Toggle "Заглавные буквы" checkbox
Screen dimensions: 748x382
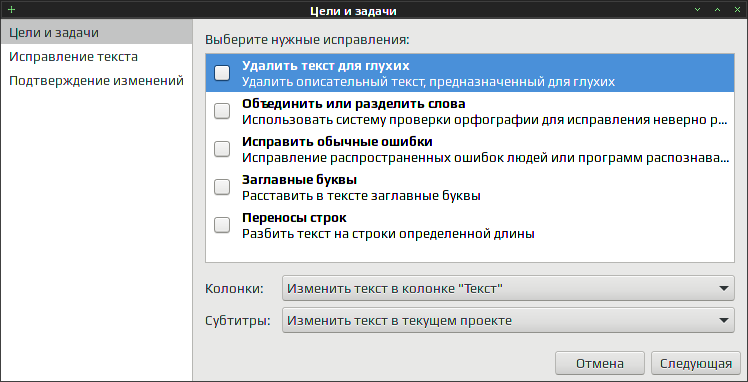click(222, 187)
